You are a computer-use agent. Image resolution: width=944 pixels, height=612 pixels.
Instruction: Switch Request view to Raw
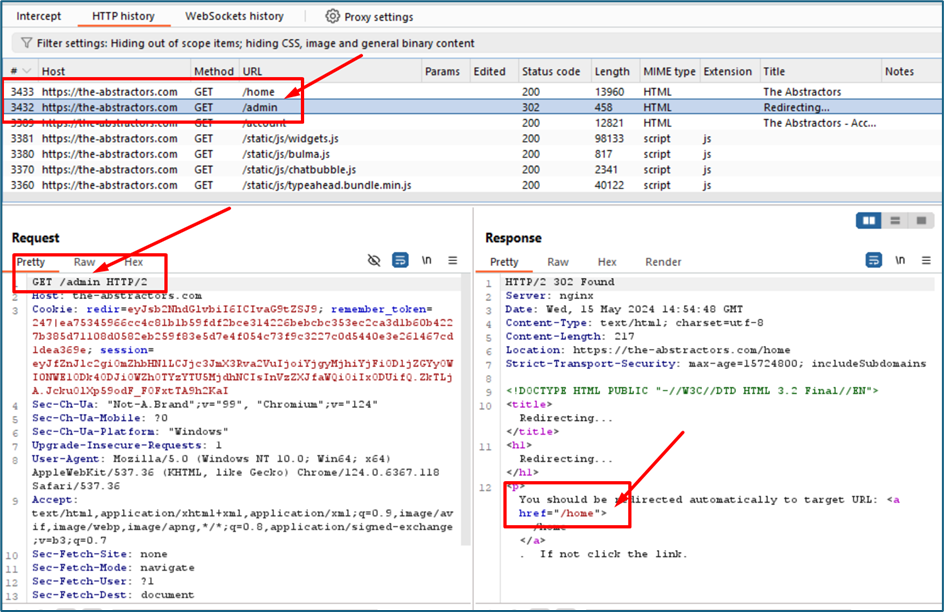point(84,262)
